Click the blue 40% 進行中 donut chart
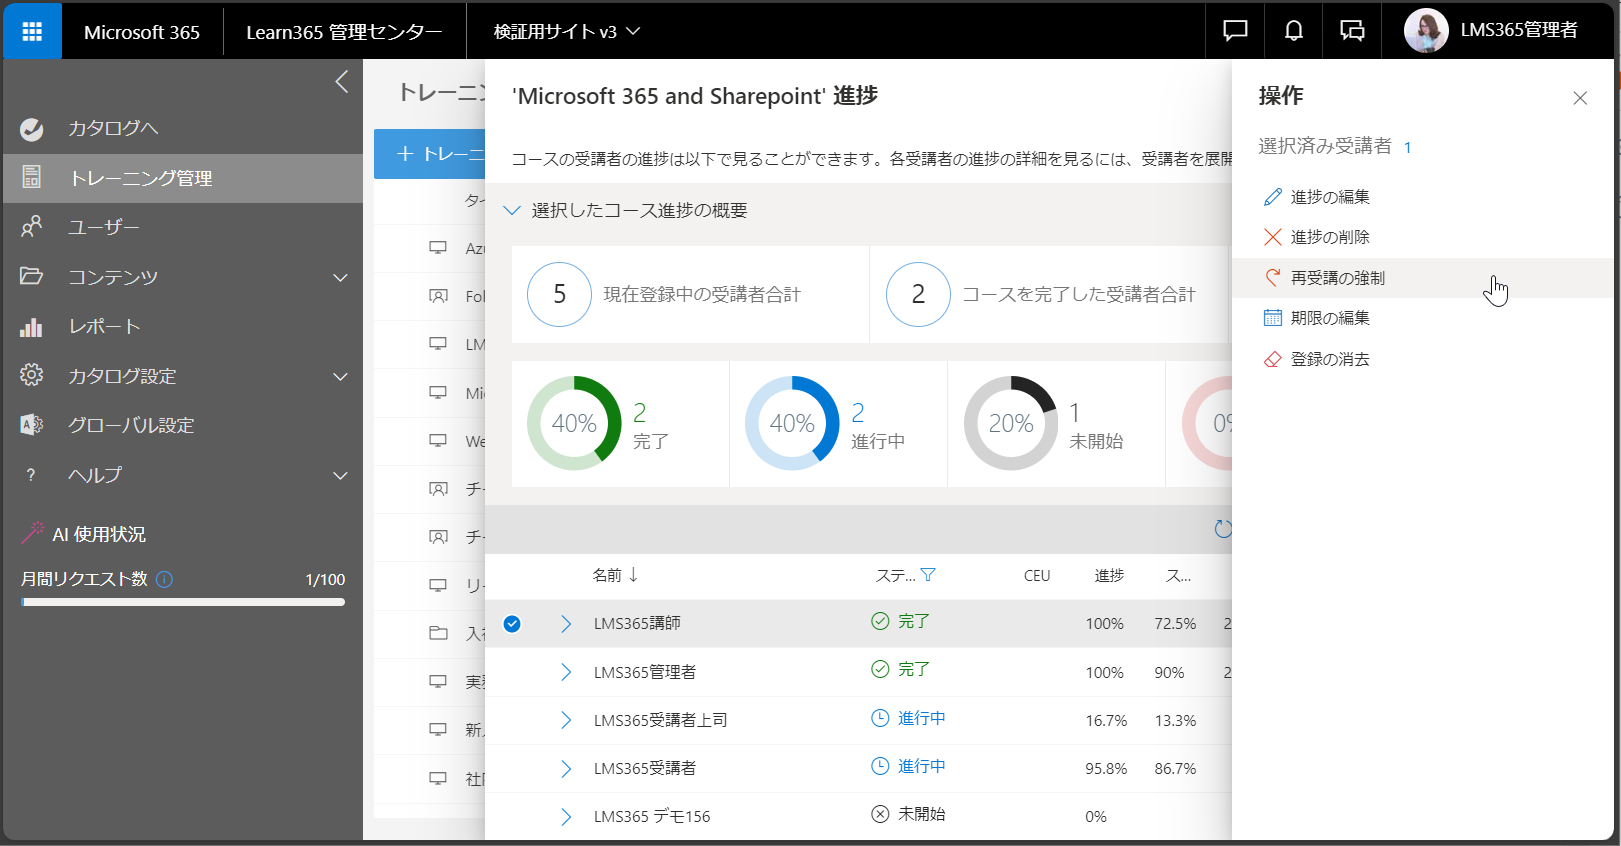Screen dimensions: 1621x846 pos(792,423)
